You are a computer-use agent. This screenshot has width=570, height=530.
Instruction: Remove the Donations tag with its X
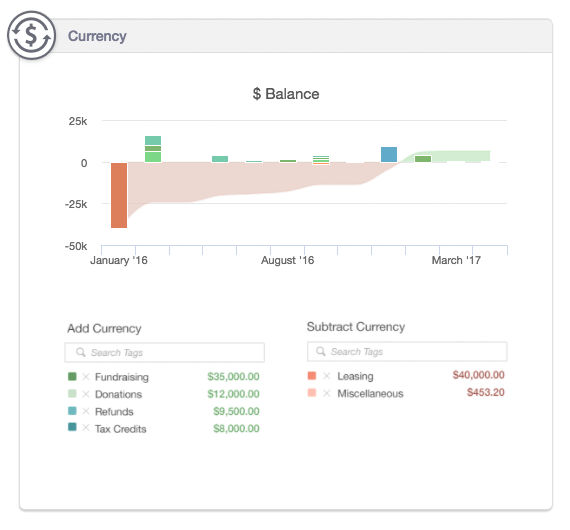pyautogui.click(x=86, y=394)
